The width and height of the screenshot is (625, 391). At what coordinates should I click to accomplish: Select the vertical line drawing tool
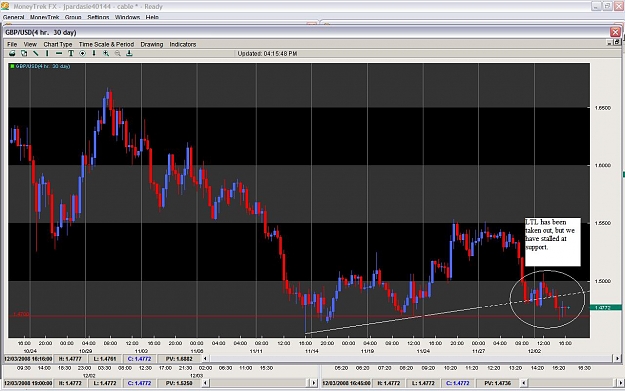[x=47, y=53]
